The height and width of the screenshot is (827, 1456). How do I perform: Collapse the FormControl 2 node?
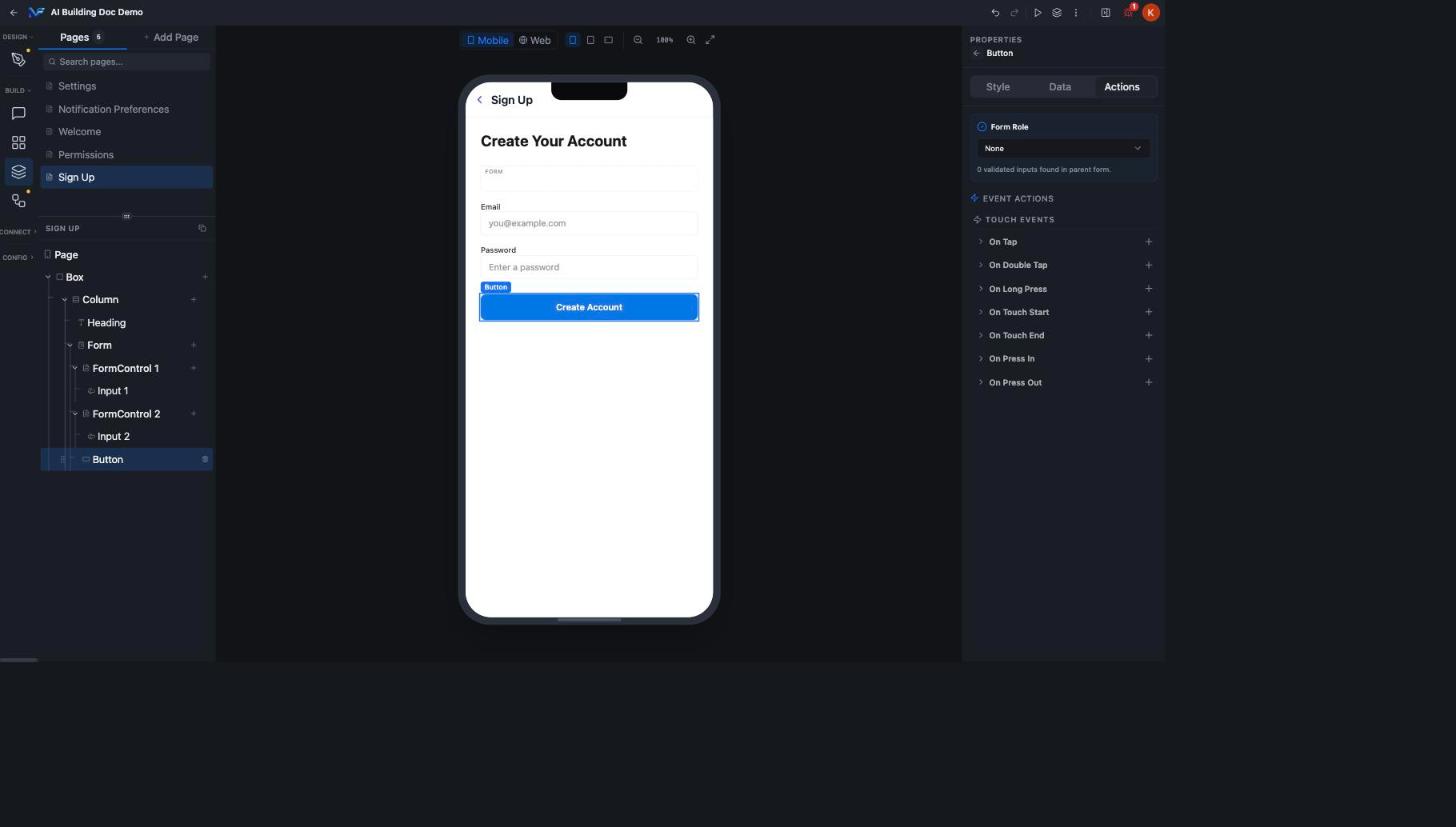(x=75, y=414)
